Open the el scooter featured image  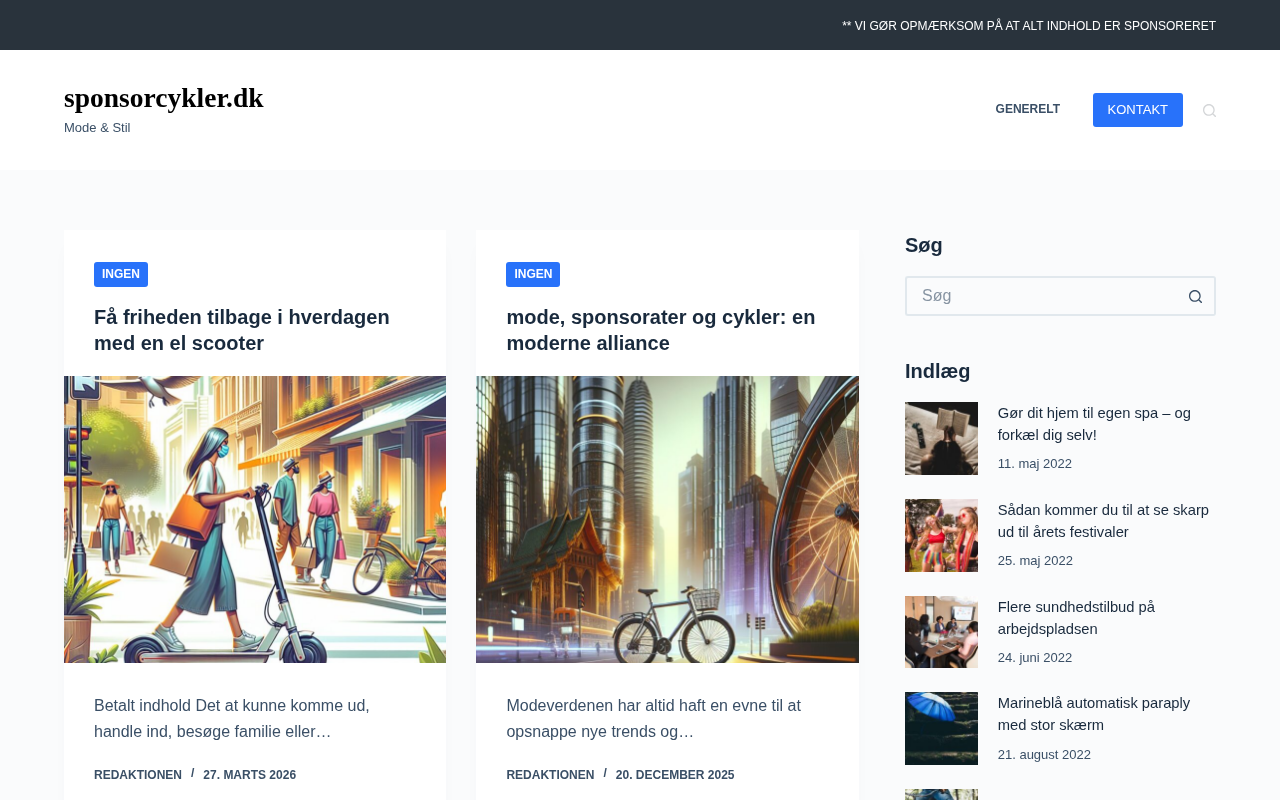coord(255,519)
